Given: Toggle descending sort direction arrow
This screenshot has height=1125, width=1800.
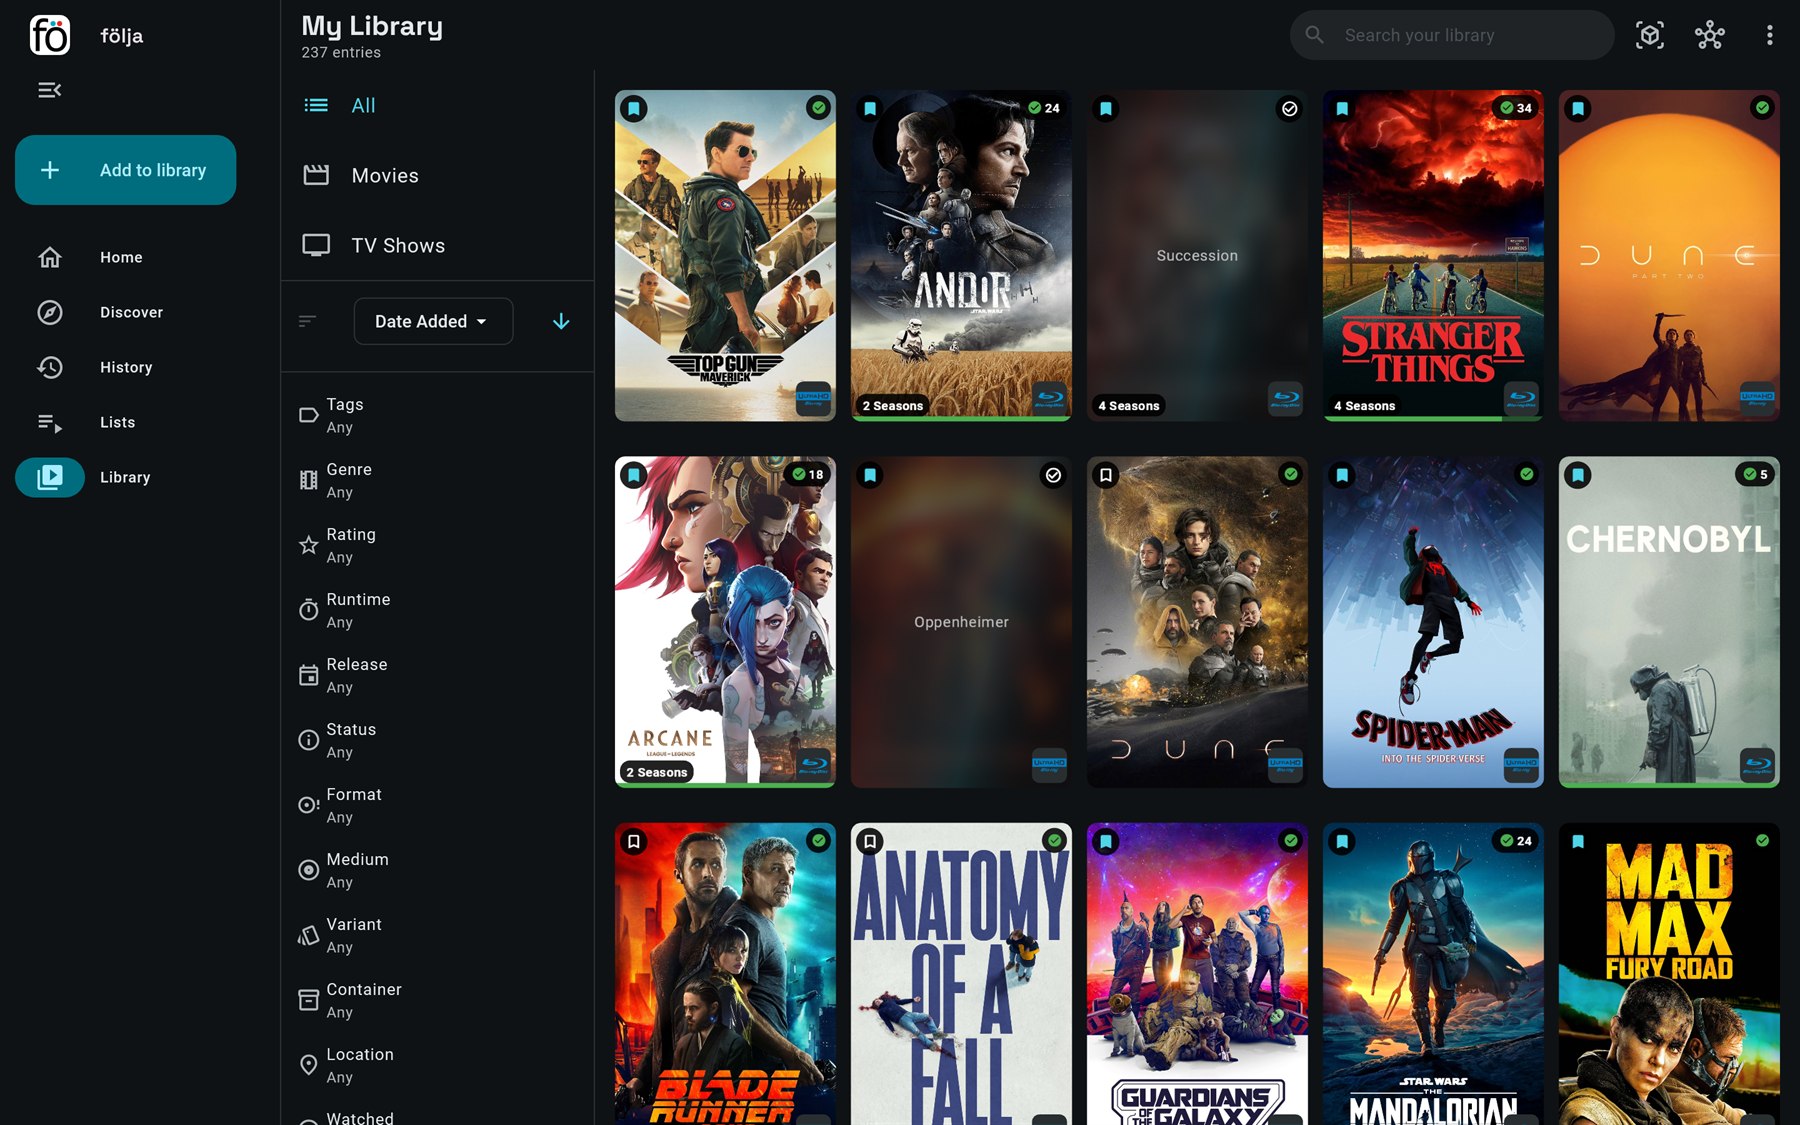Looking at the screenshot, I should pos(561,321).
